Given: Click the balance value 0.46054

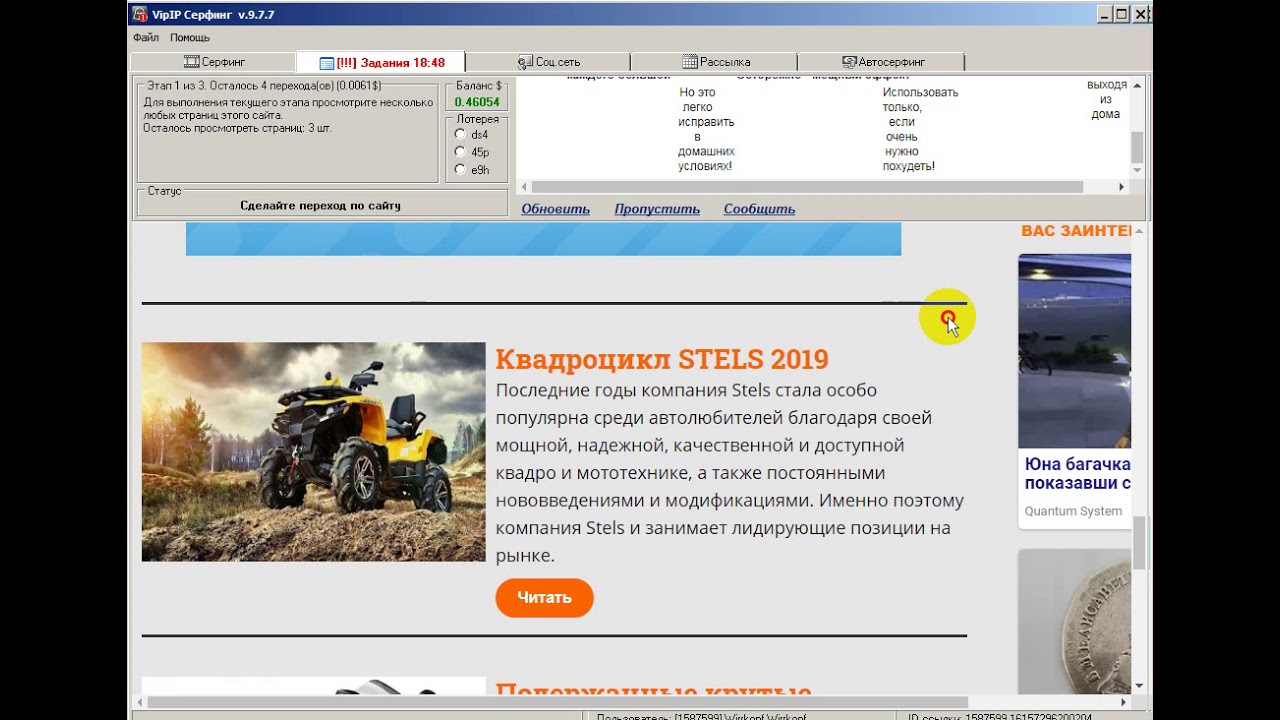Looking at the screenshot, I should pos(477,102).
